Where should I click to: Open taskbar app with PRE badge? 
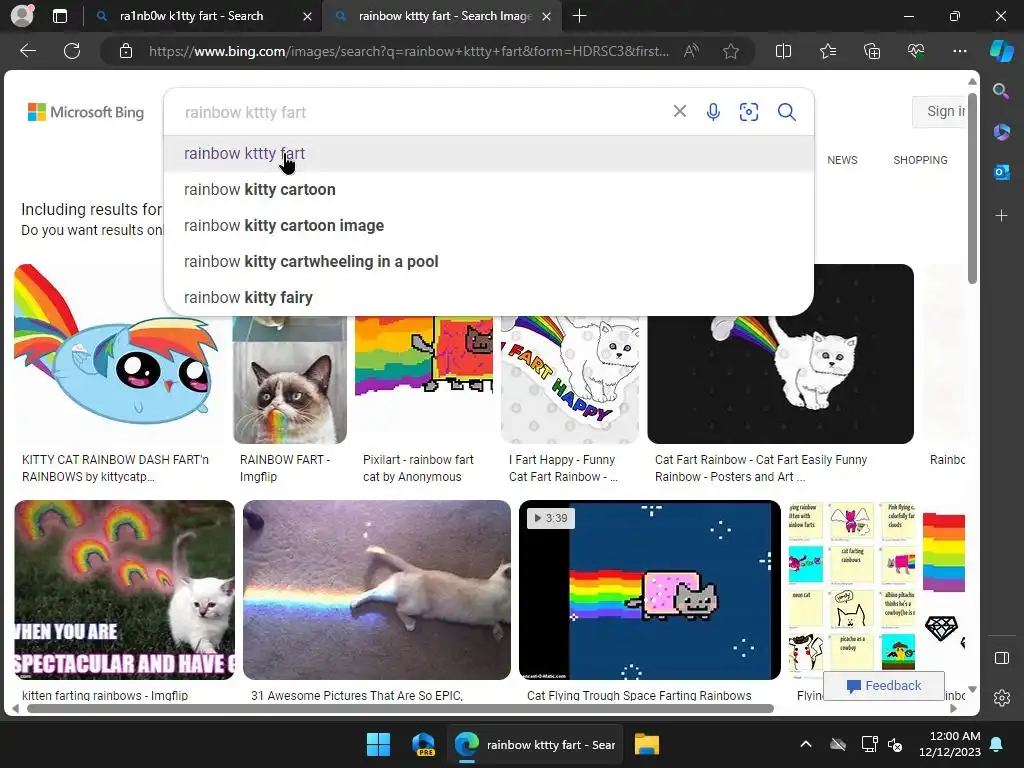pyautogui.click(x=424, y=744)
